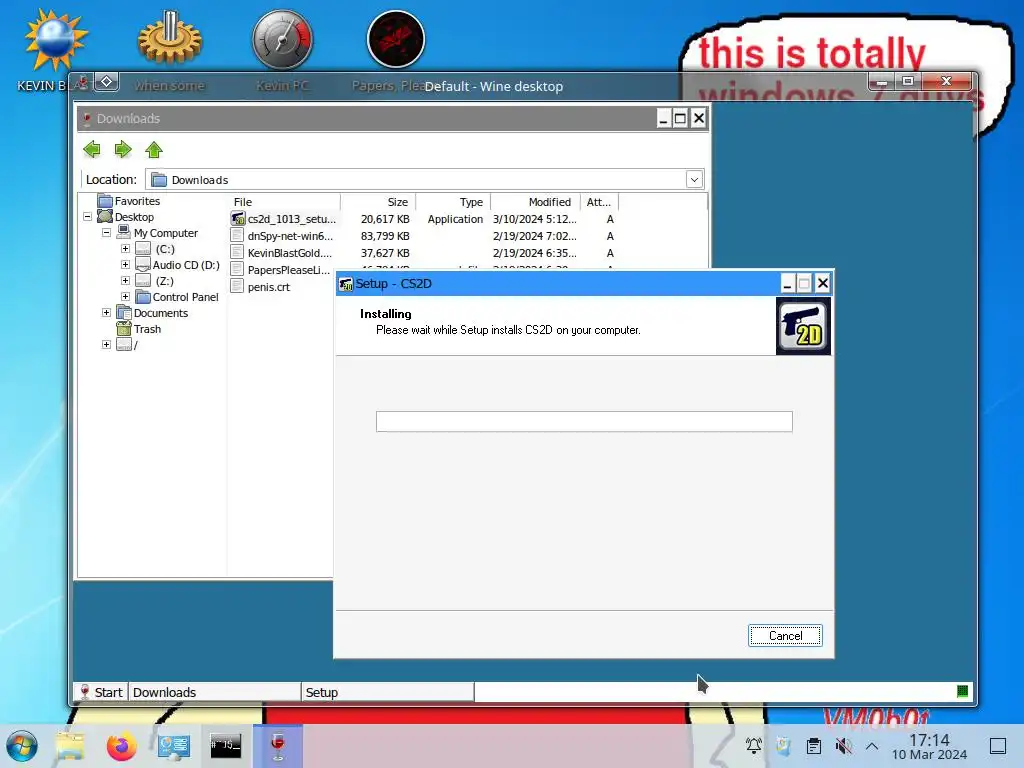This screenshot has width=1024, height=768.
Task: Expand the Control Panel node
Action: 125,296
